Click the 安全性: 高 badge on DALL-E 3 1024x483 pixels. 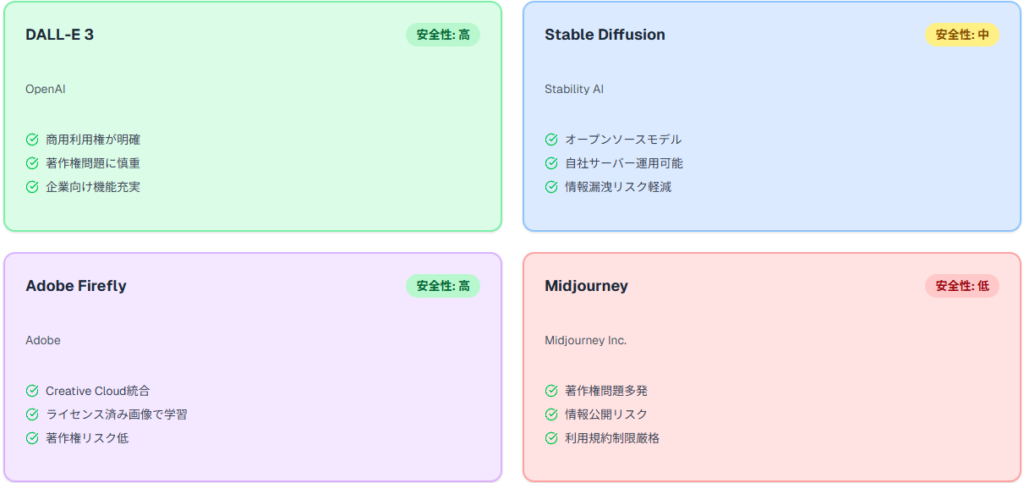(442, 35)
